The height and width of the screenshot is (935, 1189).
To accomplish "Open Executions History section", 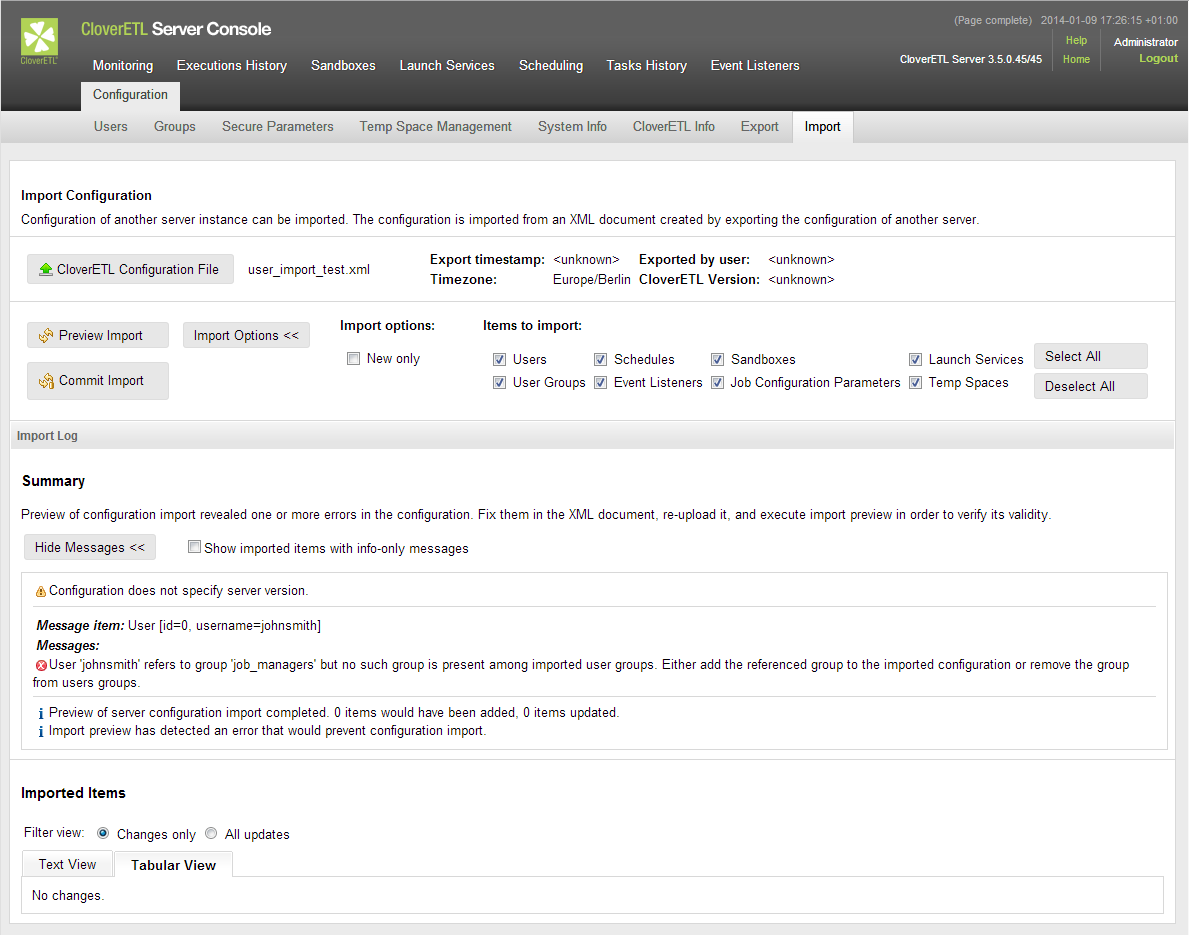I will [x=231, y=65].
